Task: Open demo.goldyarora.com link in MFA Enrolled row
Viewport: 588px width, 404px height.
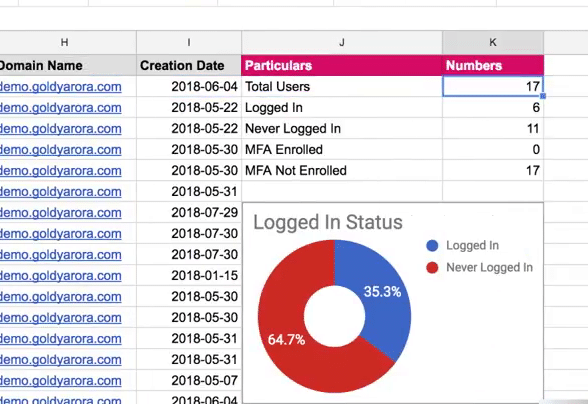Action: (x=61, y=150)
